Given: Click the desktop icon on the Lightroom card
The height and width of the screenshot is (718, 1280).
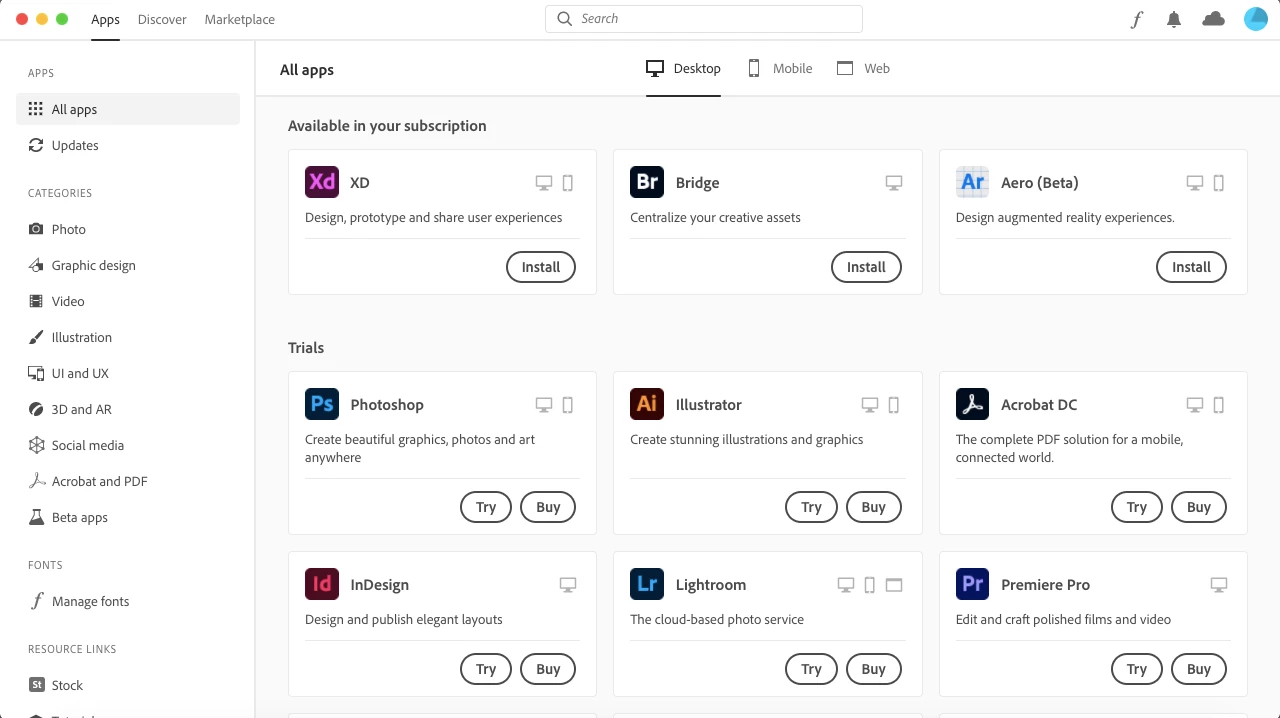Looking at the screenshot, I should (x=846, y=585).
